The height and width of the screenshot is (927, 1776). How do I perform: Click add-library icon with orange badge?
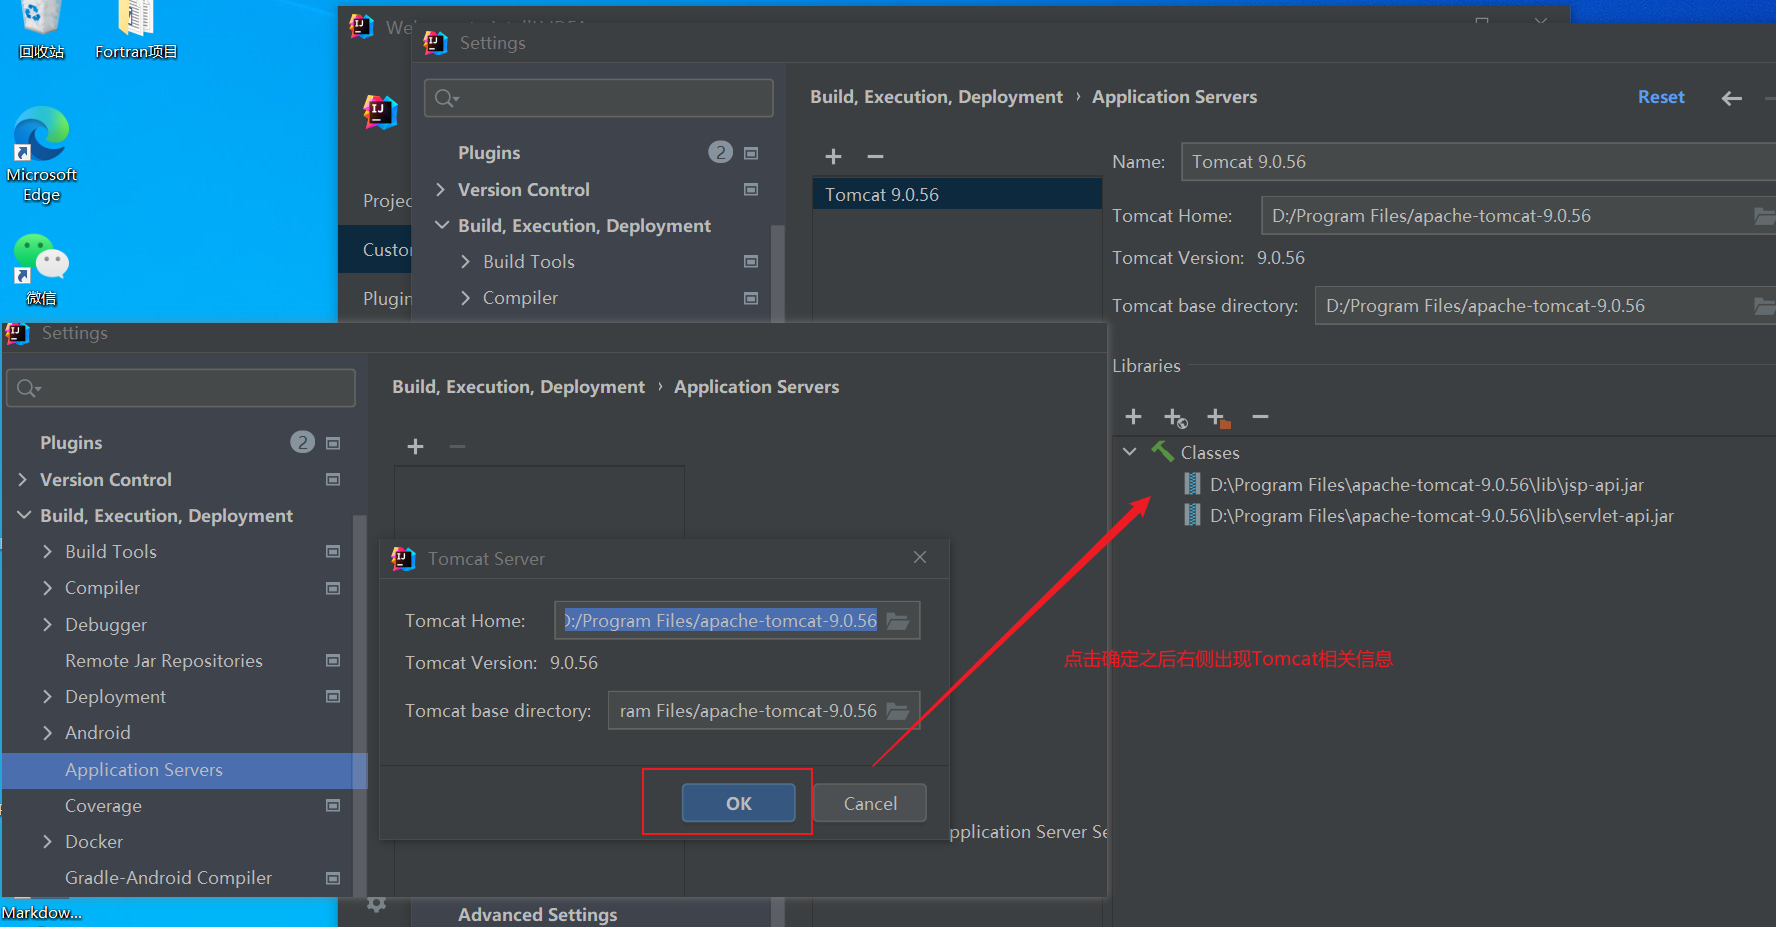pyautogui.click(x=1218, y=417)
